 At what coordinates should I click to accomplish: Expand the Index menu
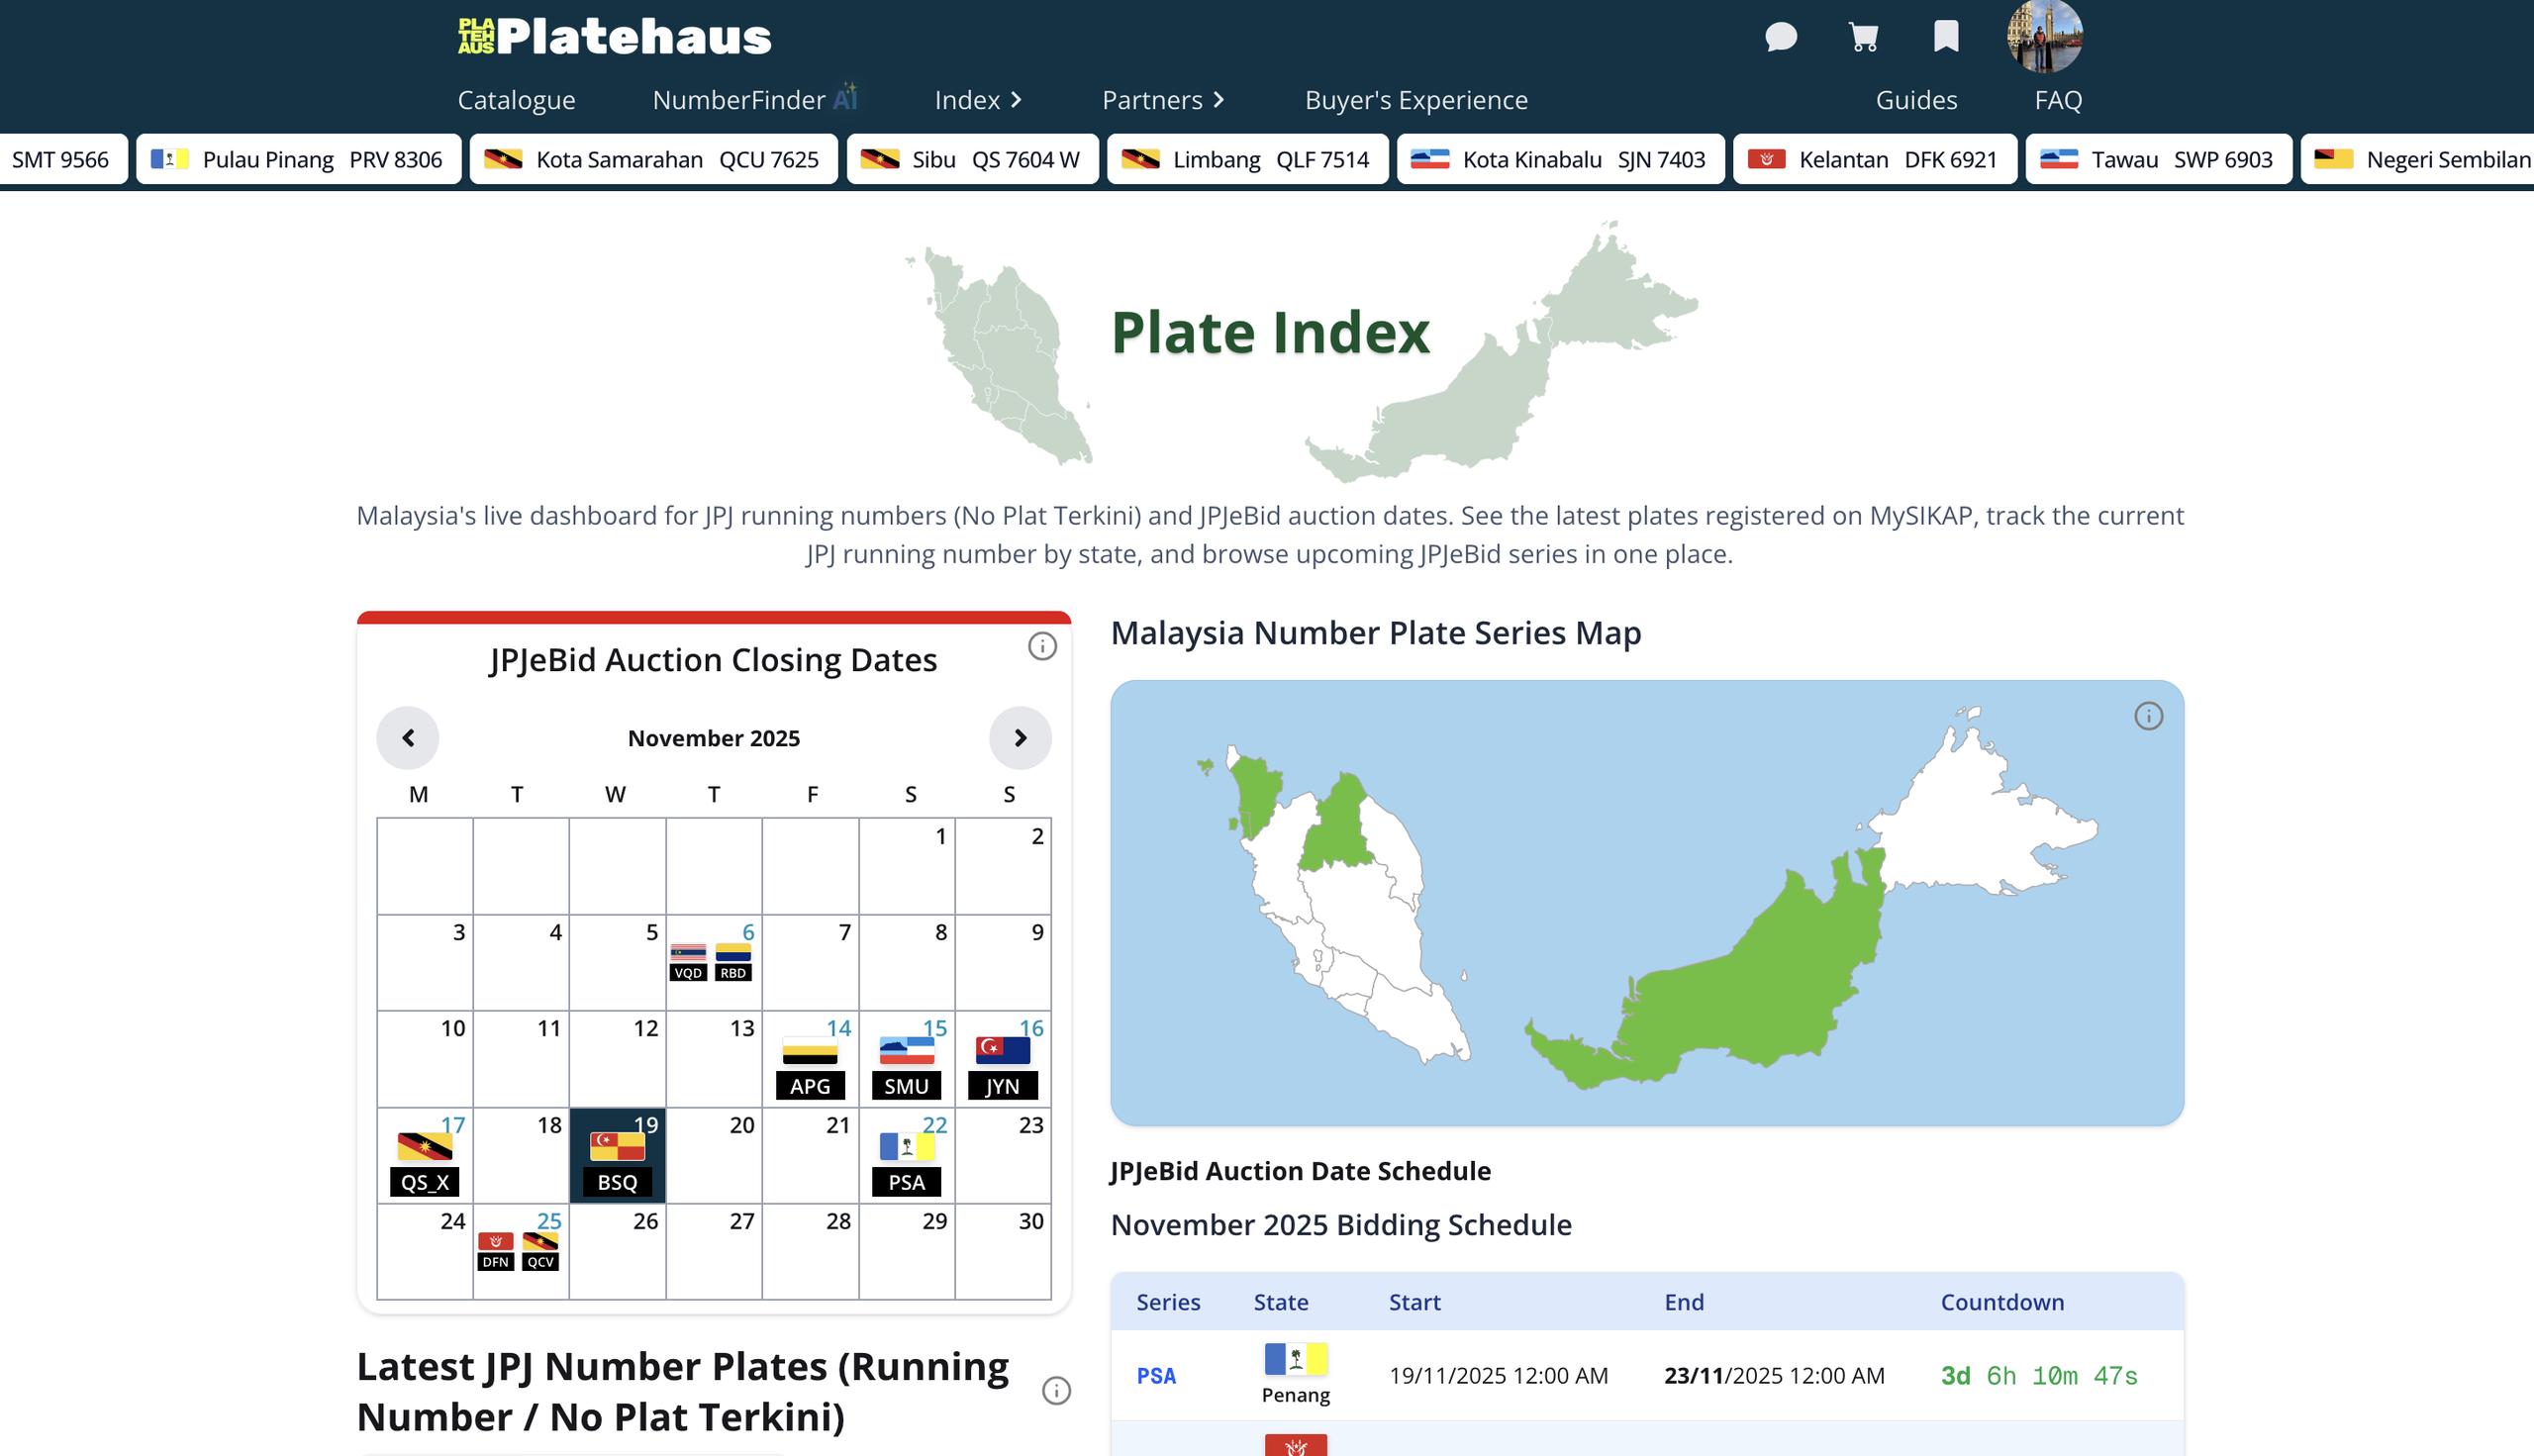pos(977,100)
